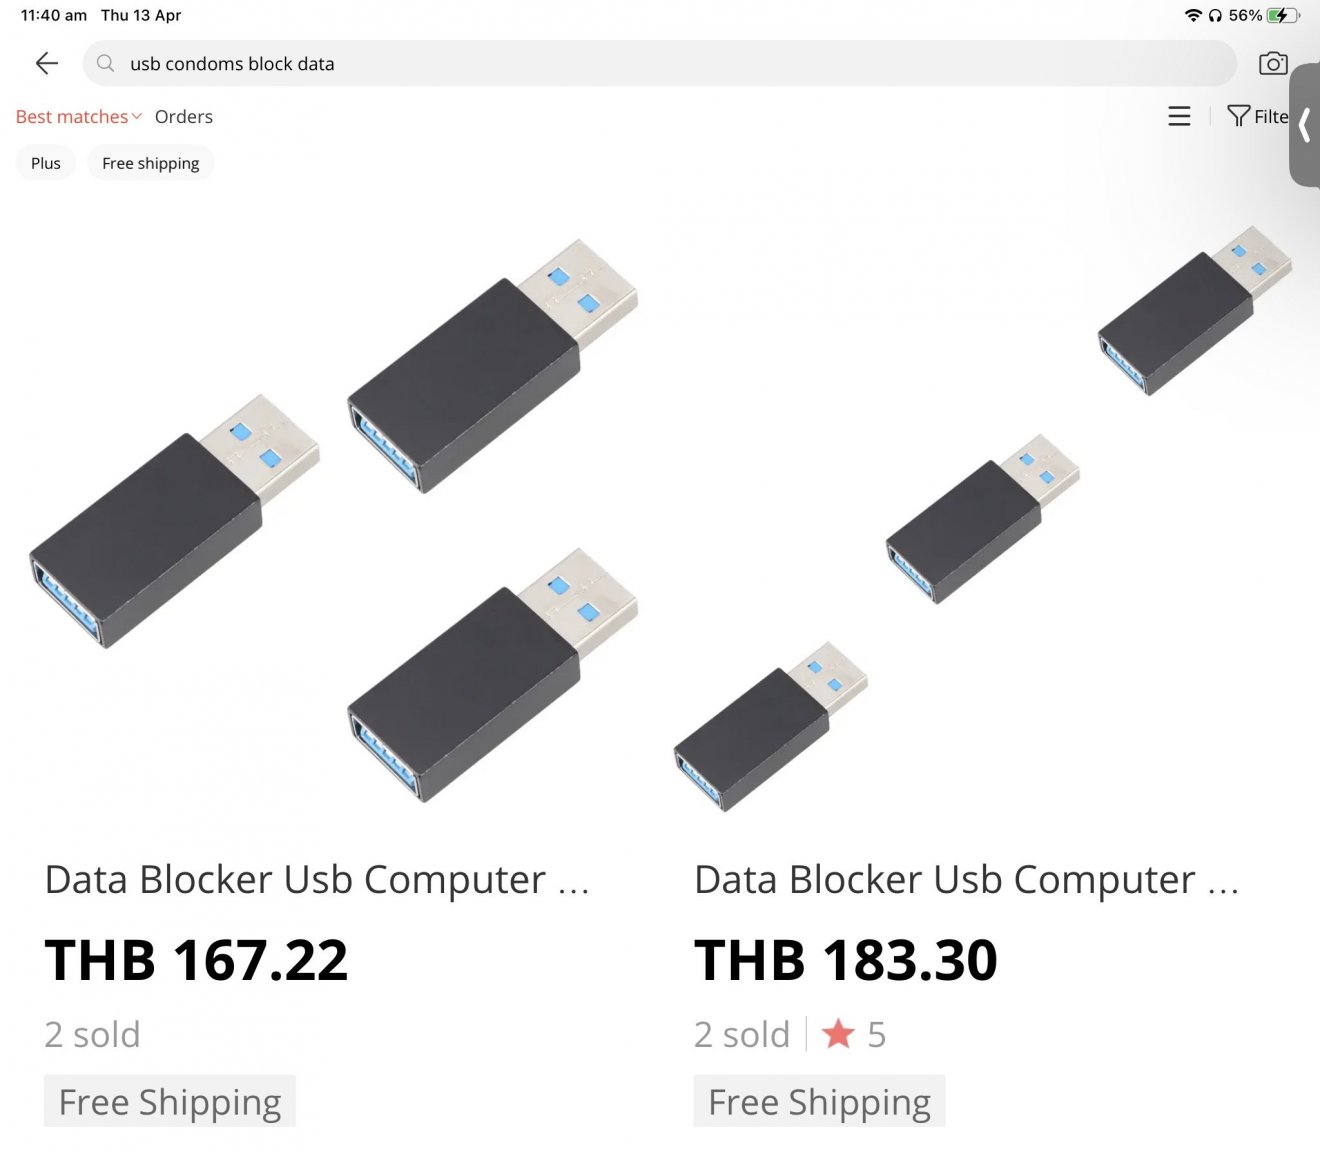Open first Data Blocker Usb Computer title

click(317, 880)
